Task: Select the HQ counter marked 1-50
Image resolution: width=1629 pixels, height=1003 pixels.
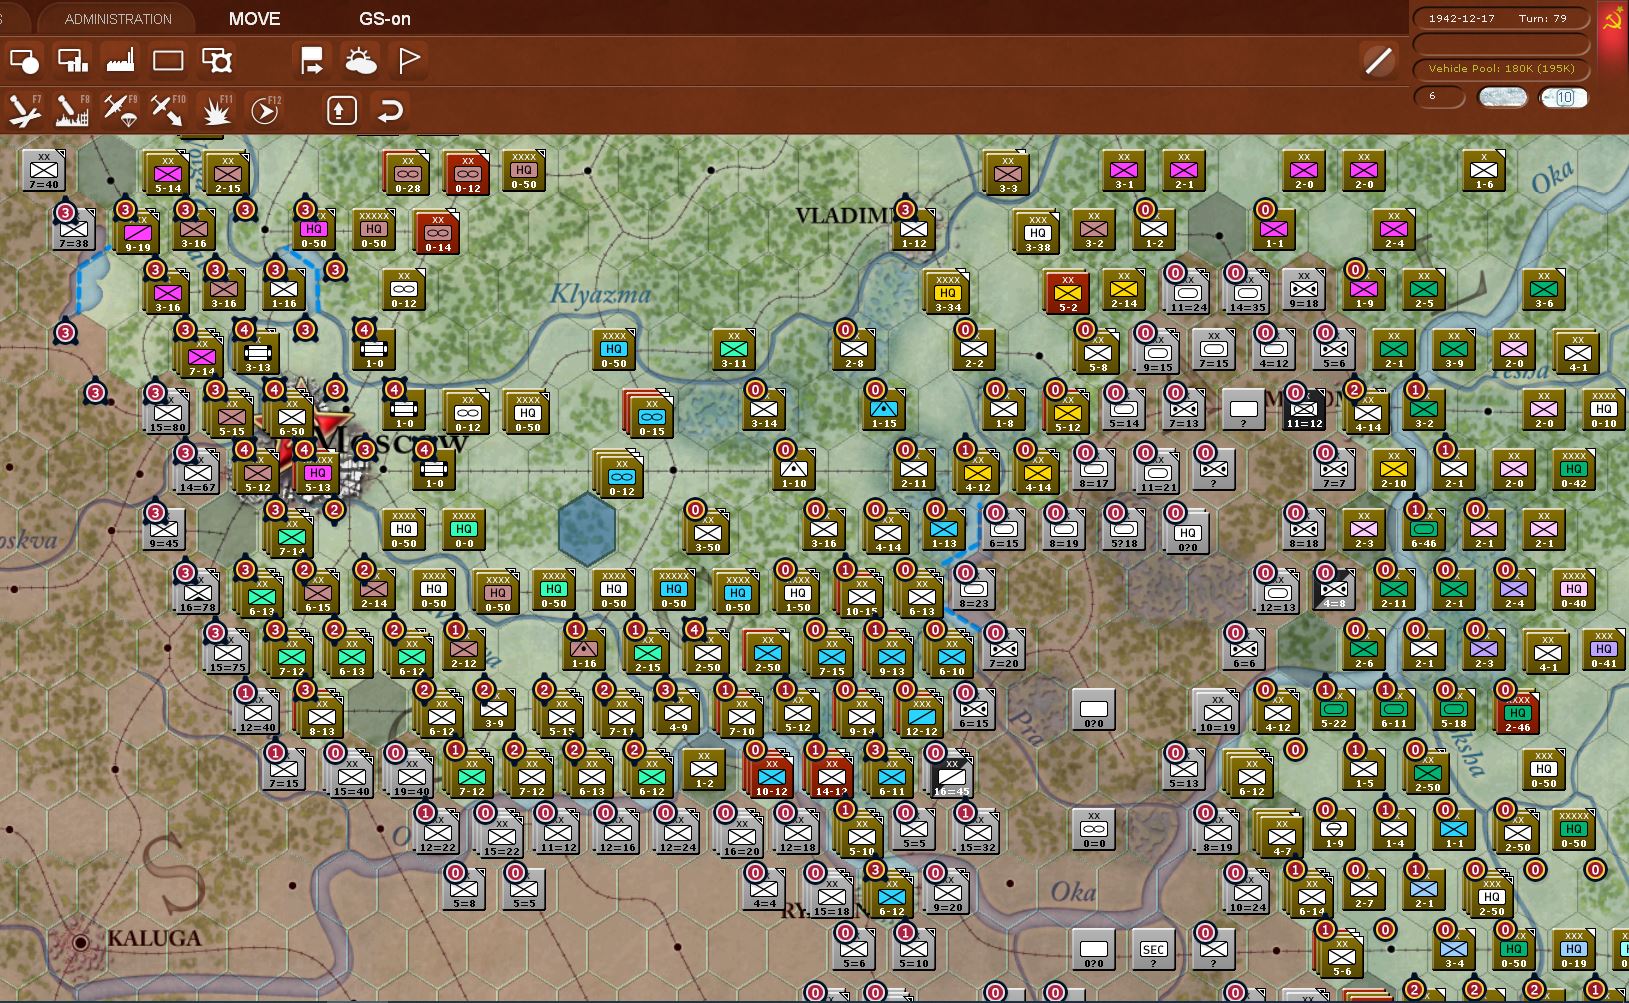Action: [798, 593]
